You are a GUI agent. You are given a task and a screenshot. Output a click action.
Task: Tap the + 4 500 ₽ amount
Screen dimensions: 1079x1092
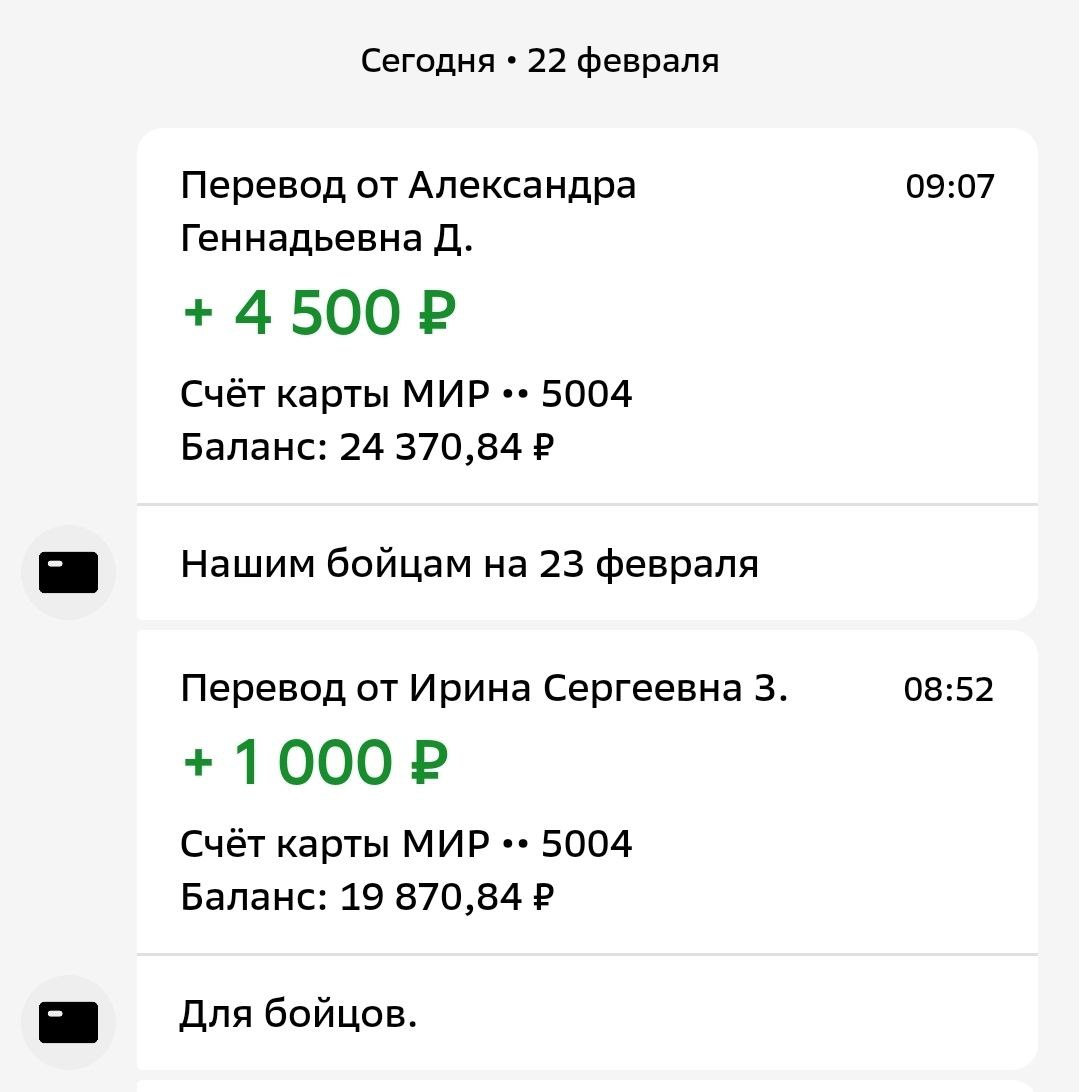pyautogui.click(x=319, y=312)
